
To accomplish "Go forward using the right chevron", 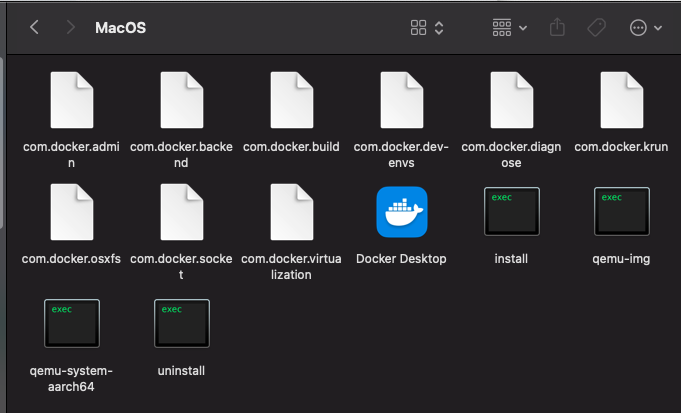I will 70,28.
